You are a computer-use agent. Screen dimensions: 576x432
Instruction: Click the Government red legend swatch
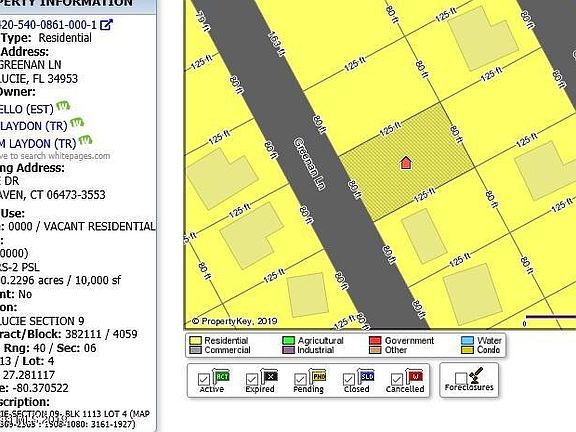pyautogui.click(x=375, y=341)
